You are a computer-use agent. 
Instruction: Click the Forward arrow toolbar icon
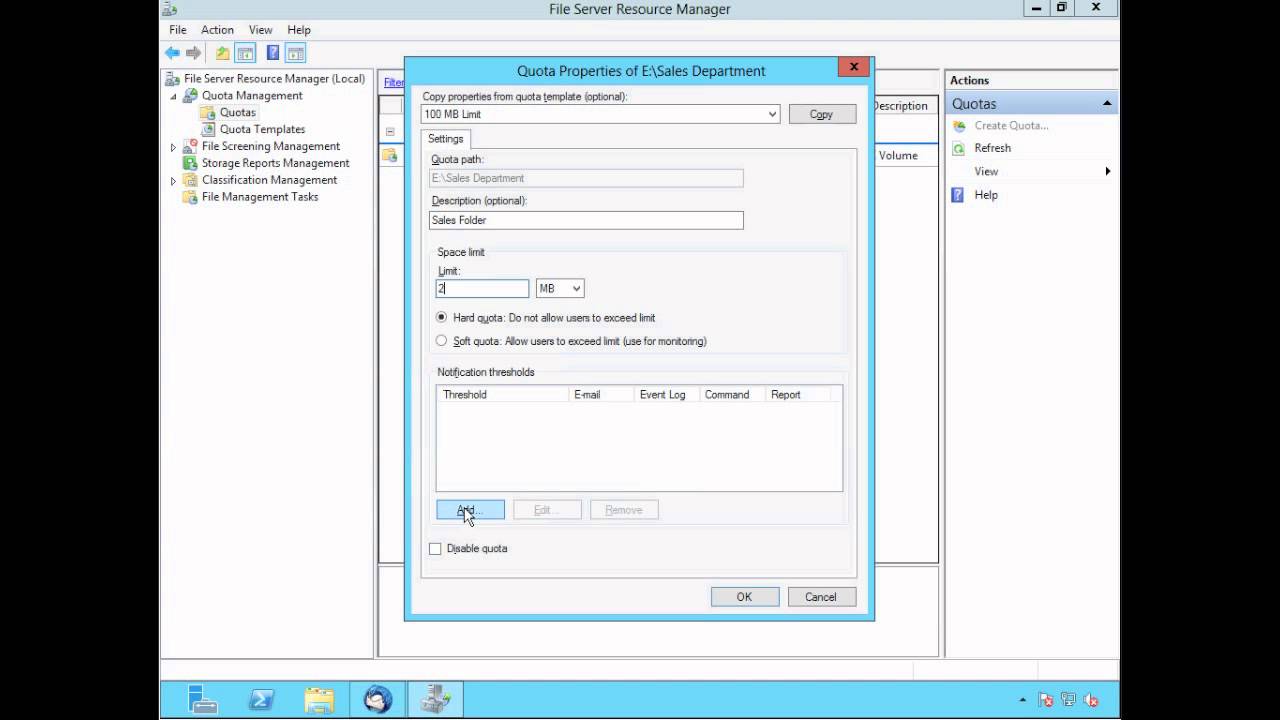pyautogui.click(x=193, y=53)
